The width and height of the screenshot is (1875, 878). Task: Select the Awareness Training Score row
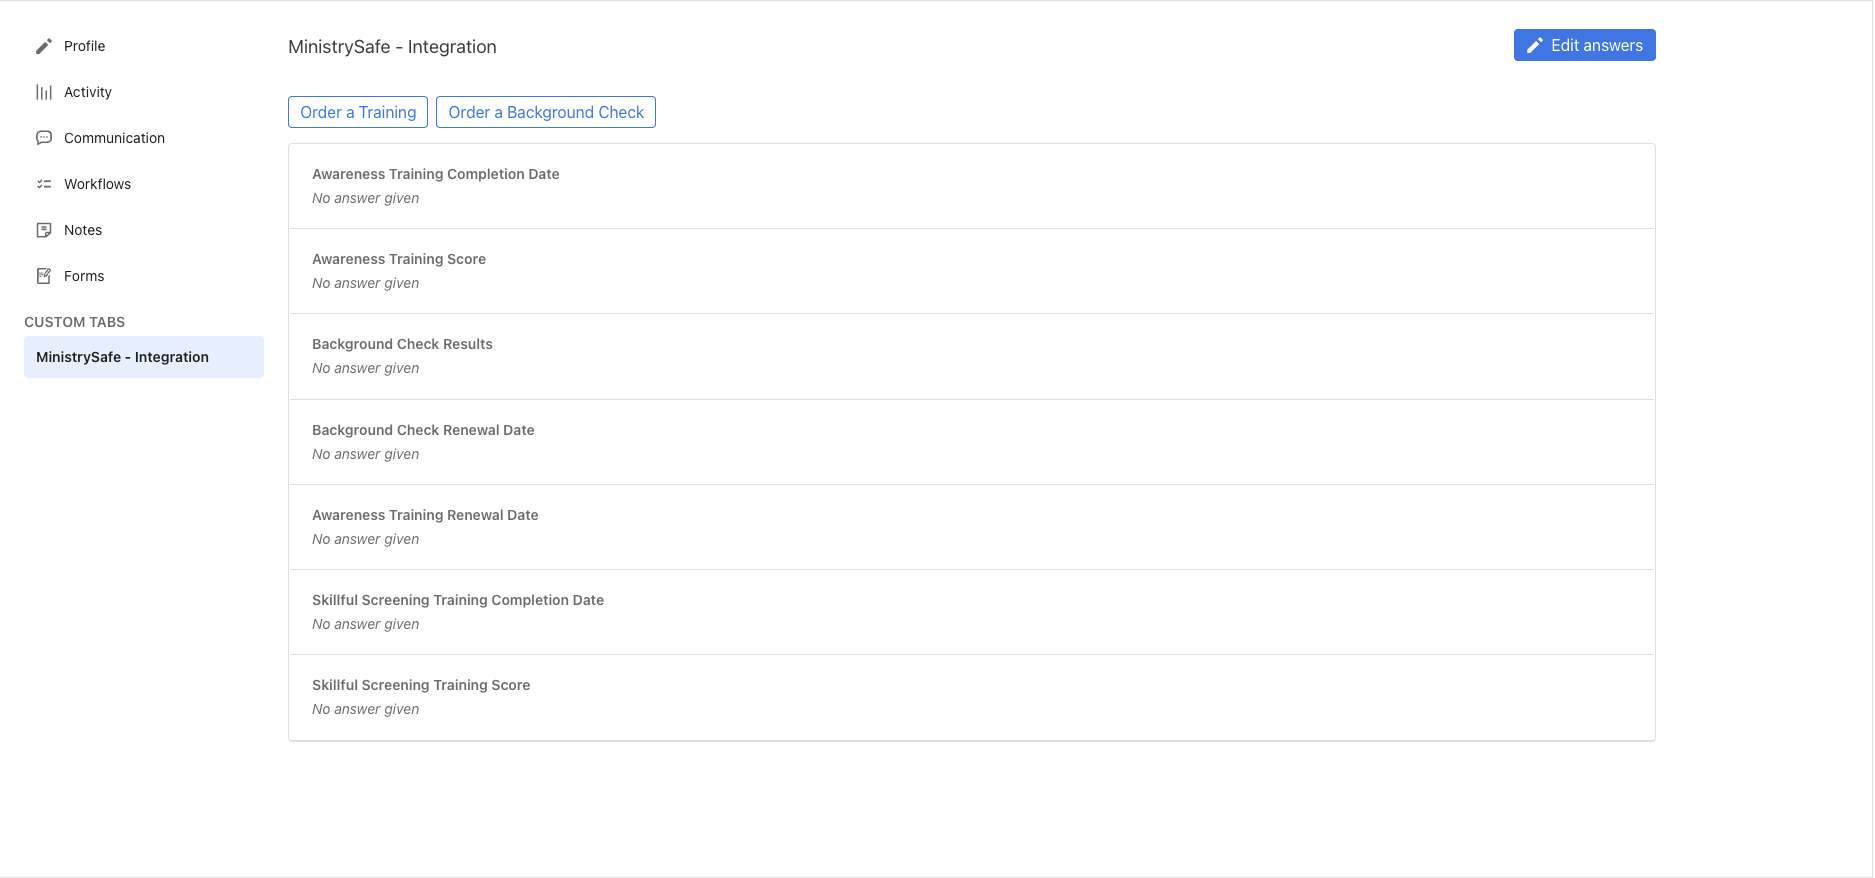tap(970, 271)
